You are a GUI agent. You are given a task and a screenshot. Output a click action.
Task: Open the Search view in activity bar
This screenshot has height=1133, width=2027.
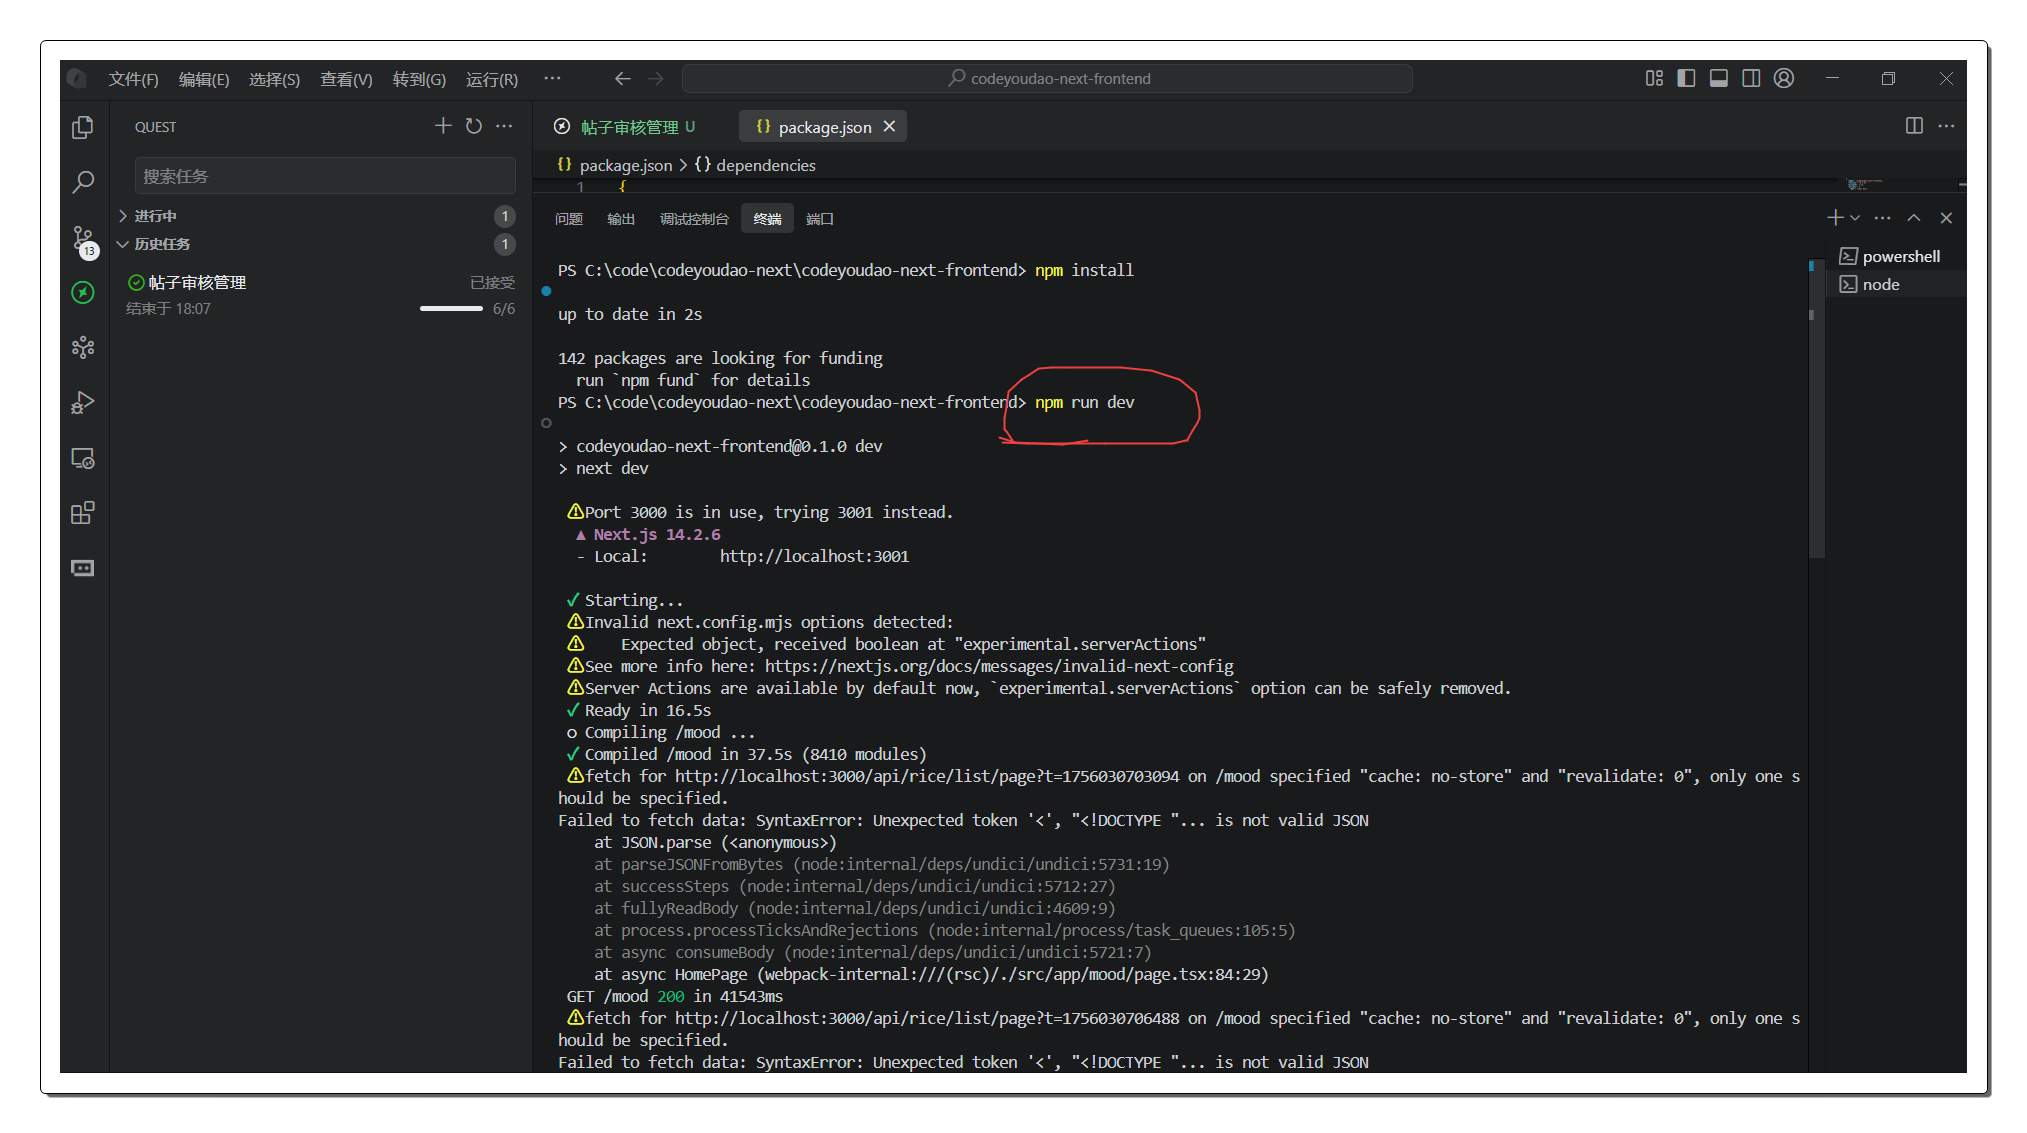click(83, 182)
